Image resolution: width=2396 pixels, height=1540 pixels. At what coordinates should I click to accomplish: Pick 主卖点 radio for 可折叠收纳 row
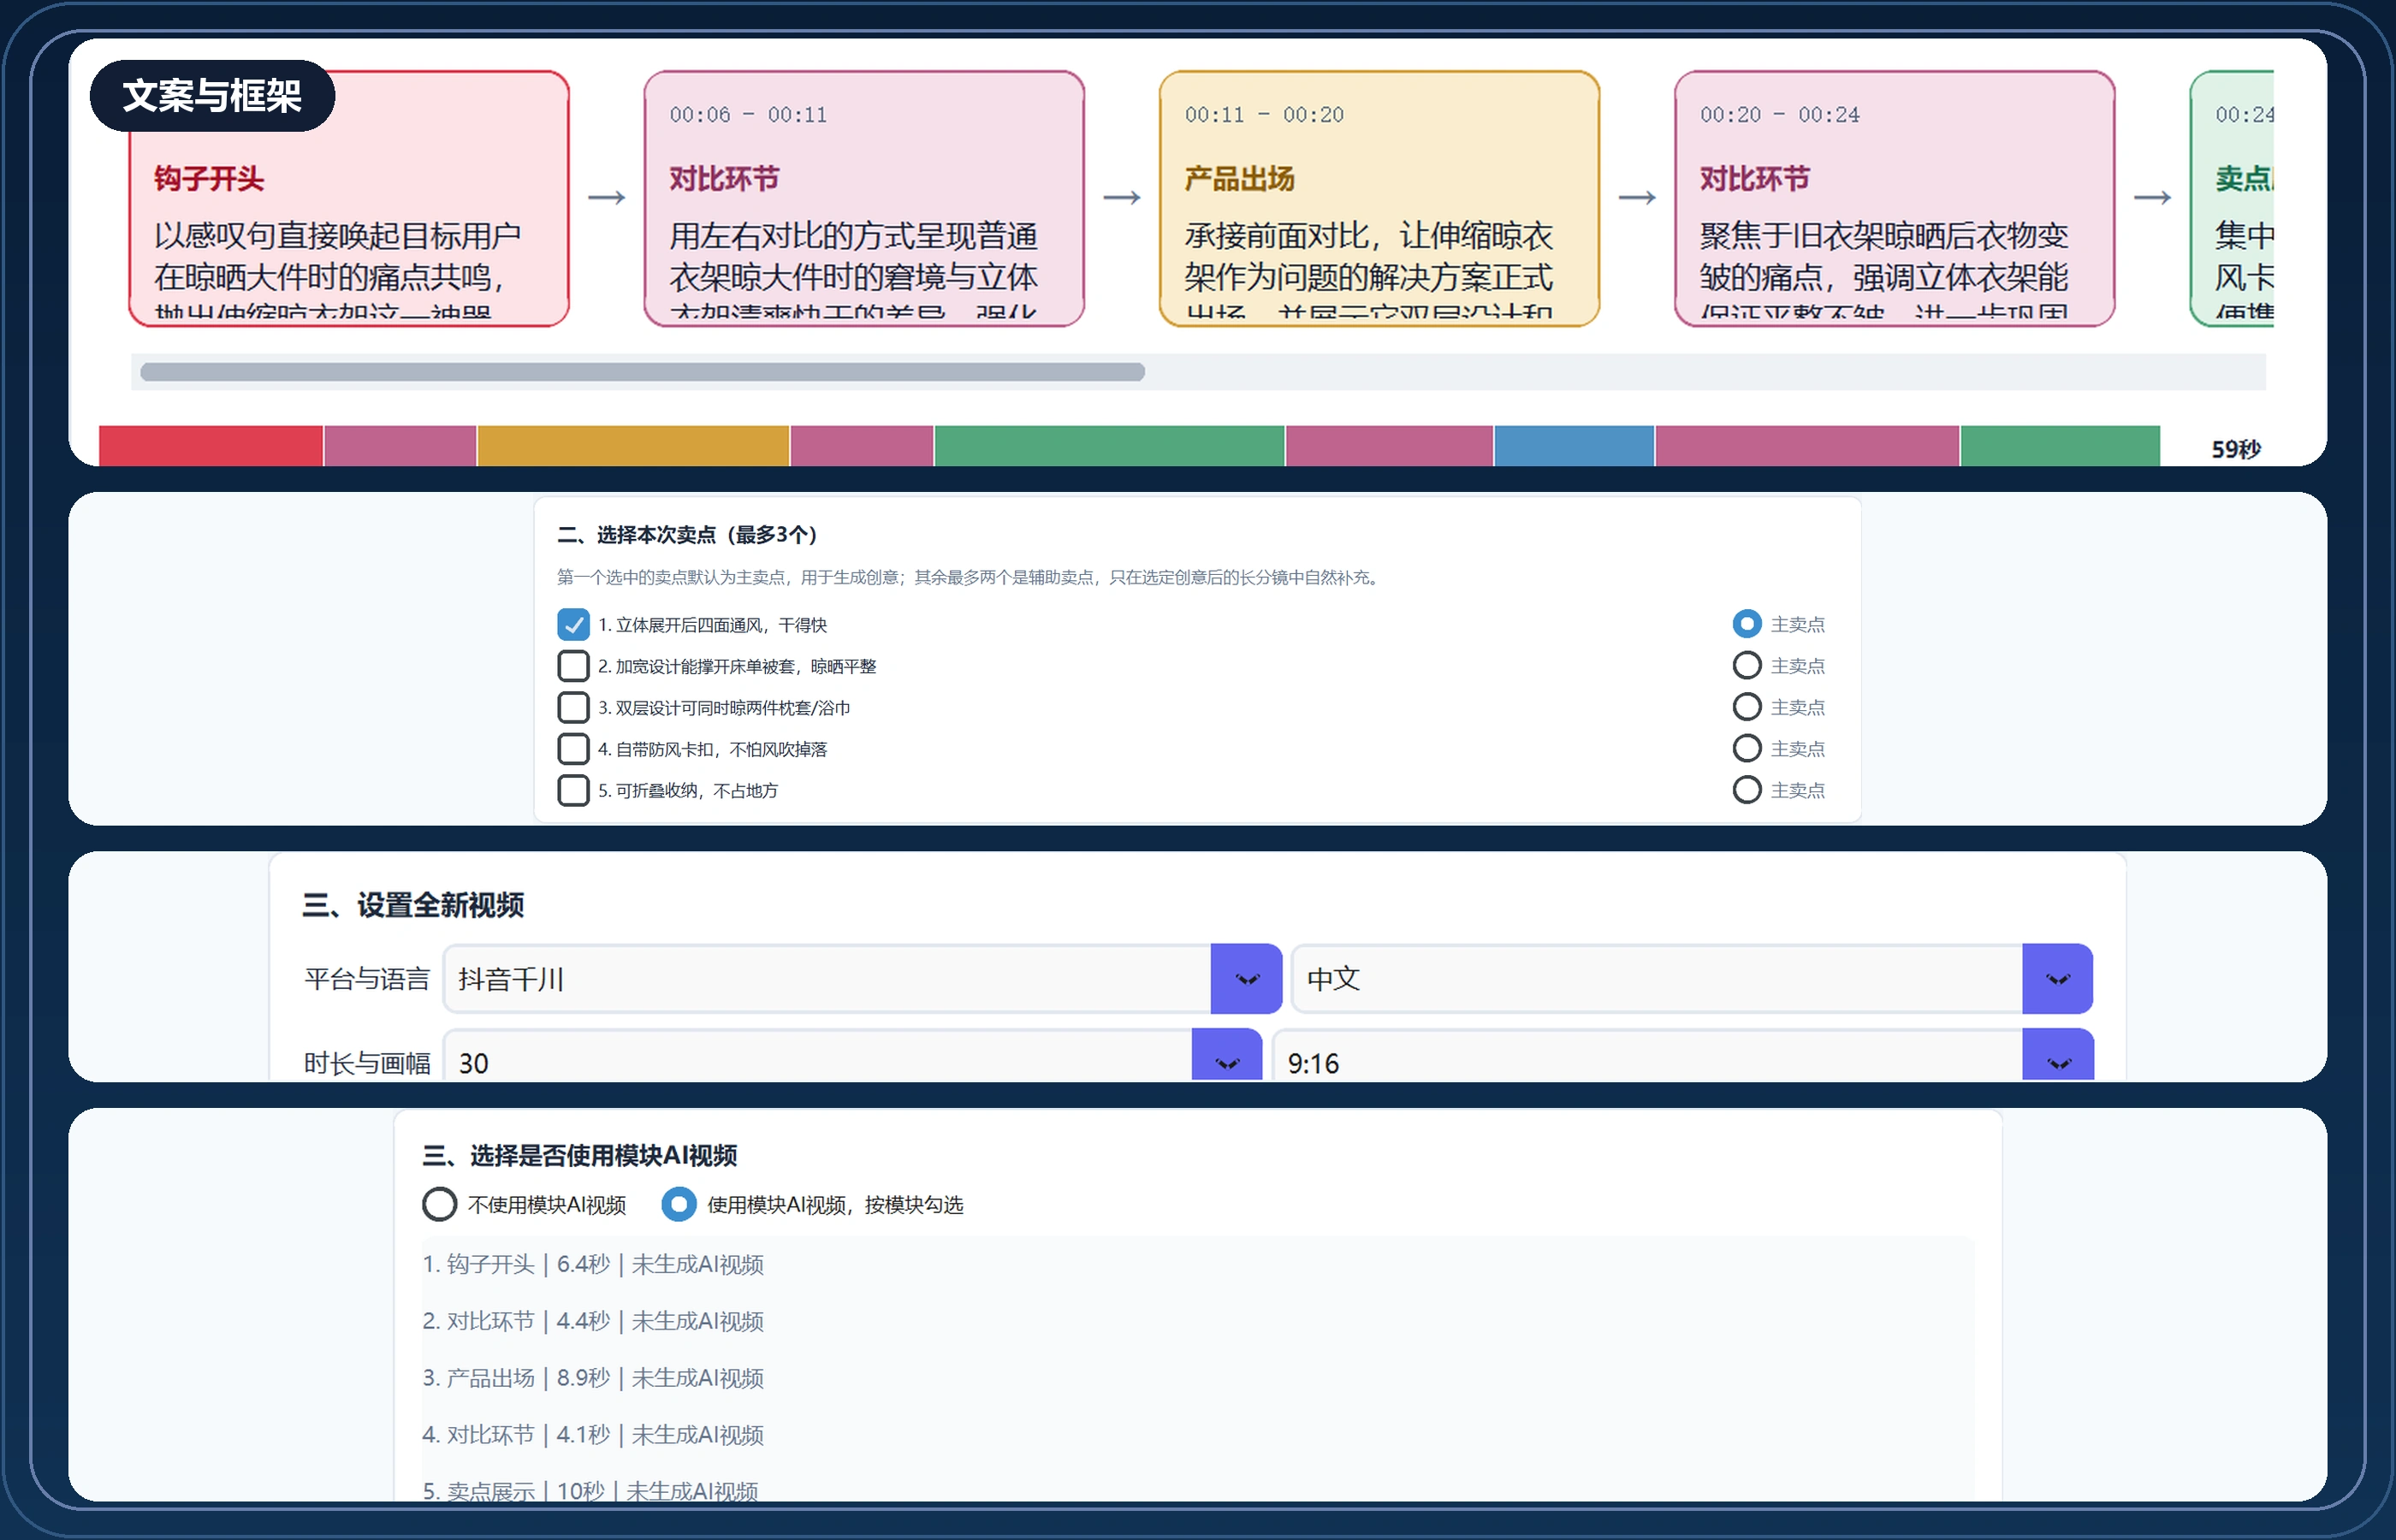coord(1746,790)
